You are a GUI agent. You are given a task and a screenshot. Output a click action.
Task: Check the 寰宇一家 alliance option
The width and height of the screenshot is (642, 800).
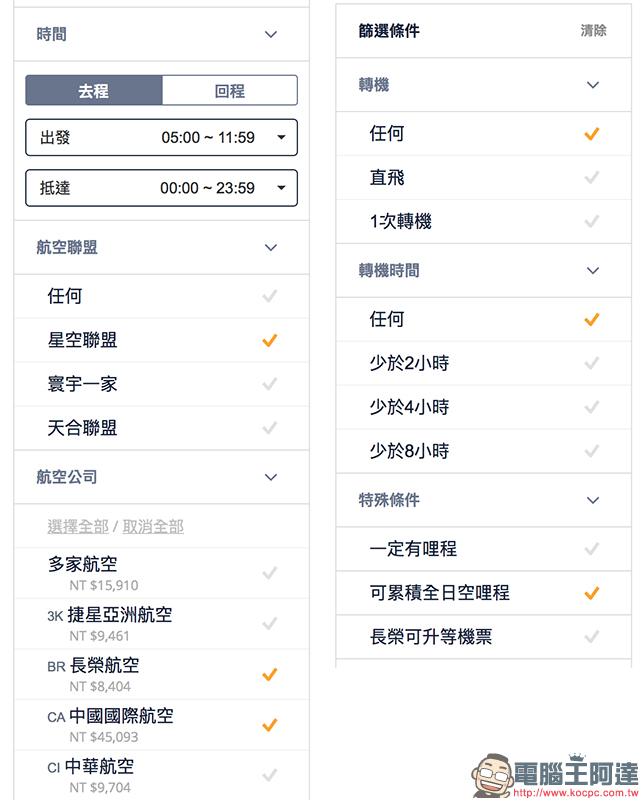[x=161, y=384]
